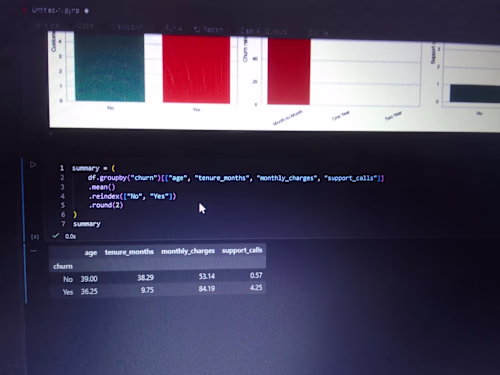Click line 7 'summary' in code cell

(87, 224)
